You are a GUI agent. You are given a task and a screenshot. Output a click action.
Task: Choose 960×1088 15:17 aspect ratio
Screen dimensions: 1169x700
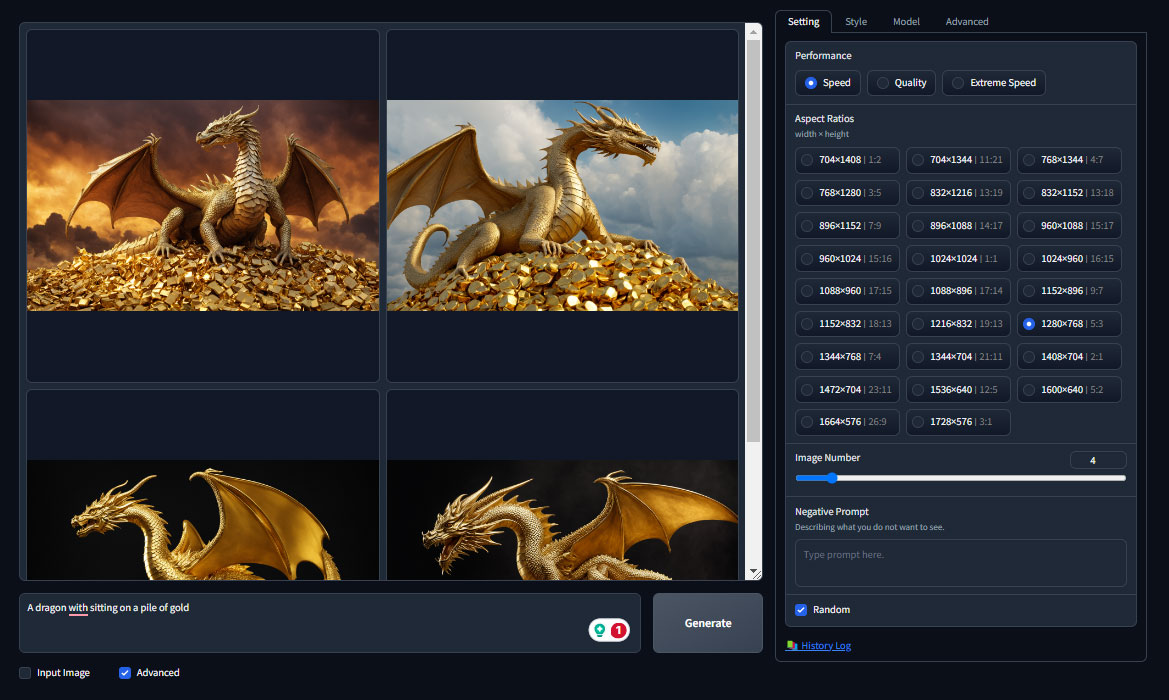coord(1069,225)
